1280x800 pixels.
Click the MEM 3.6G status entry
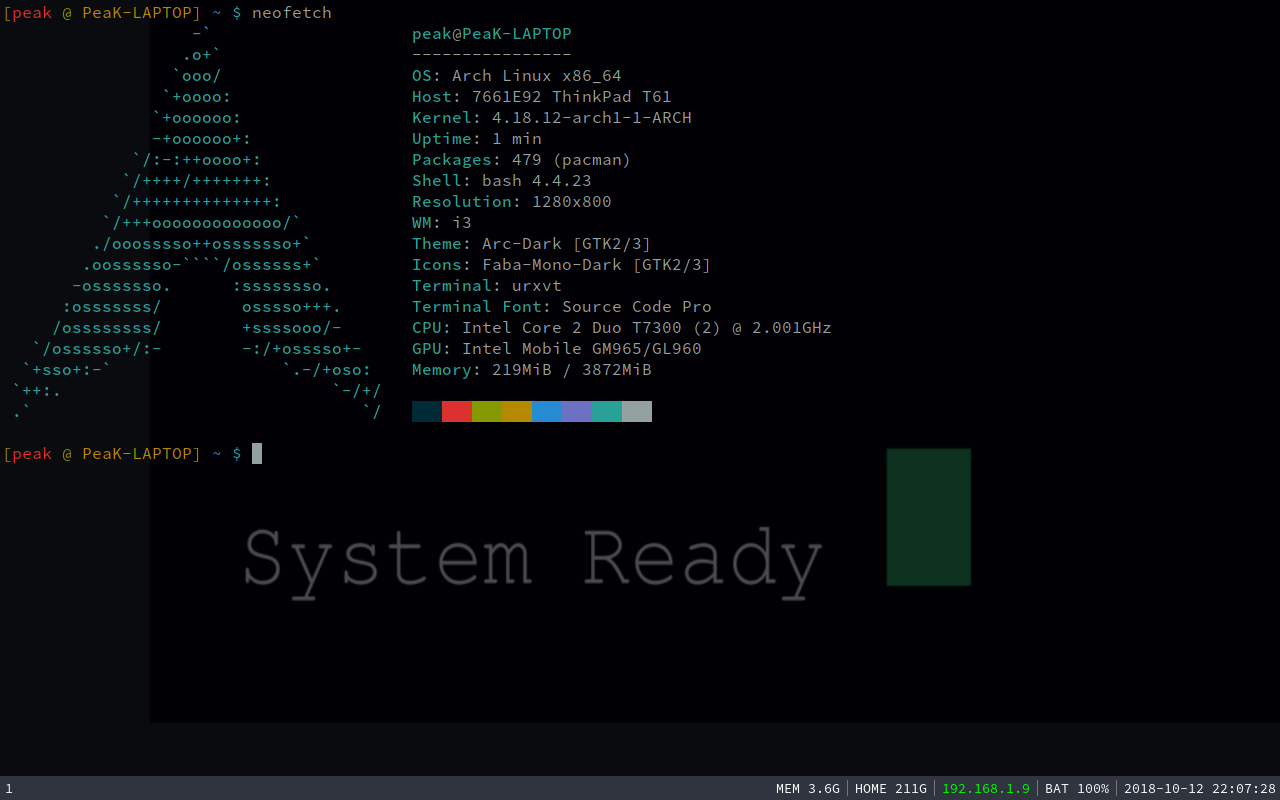pyautogui.click(x=808, y=788)
